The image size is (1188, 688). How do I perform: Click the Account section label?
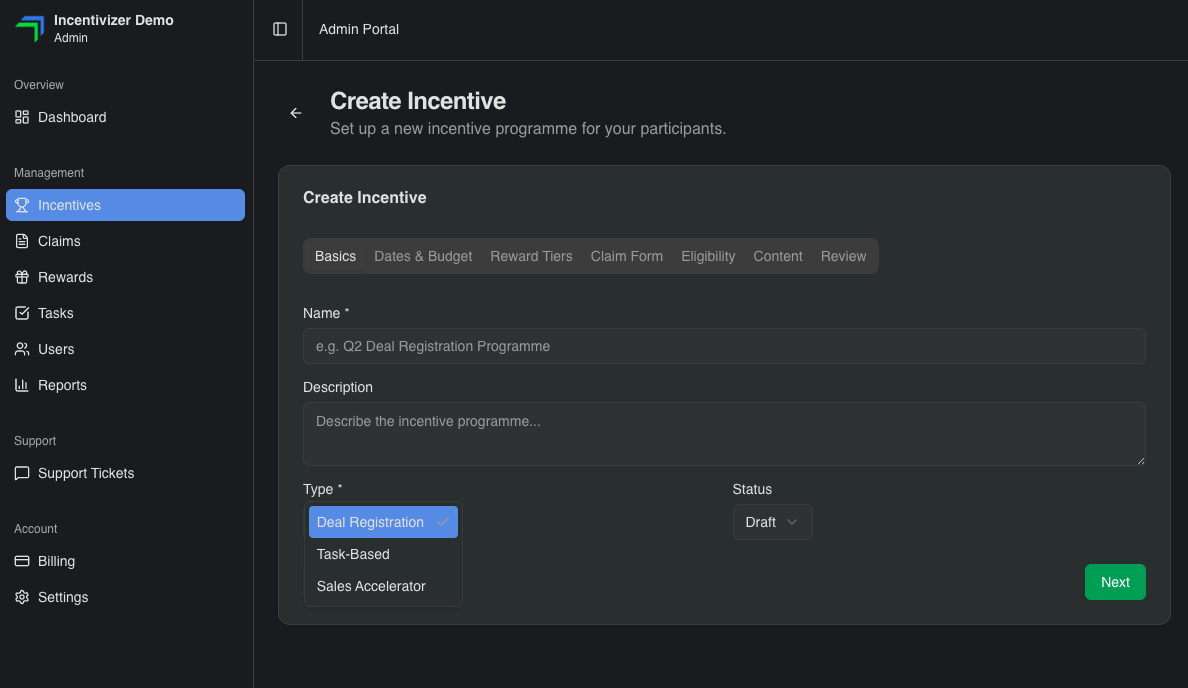[x=36, y=529]
